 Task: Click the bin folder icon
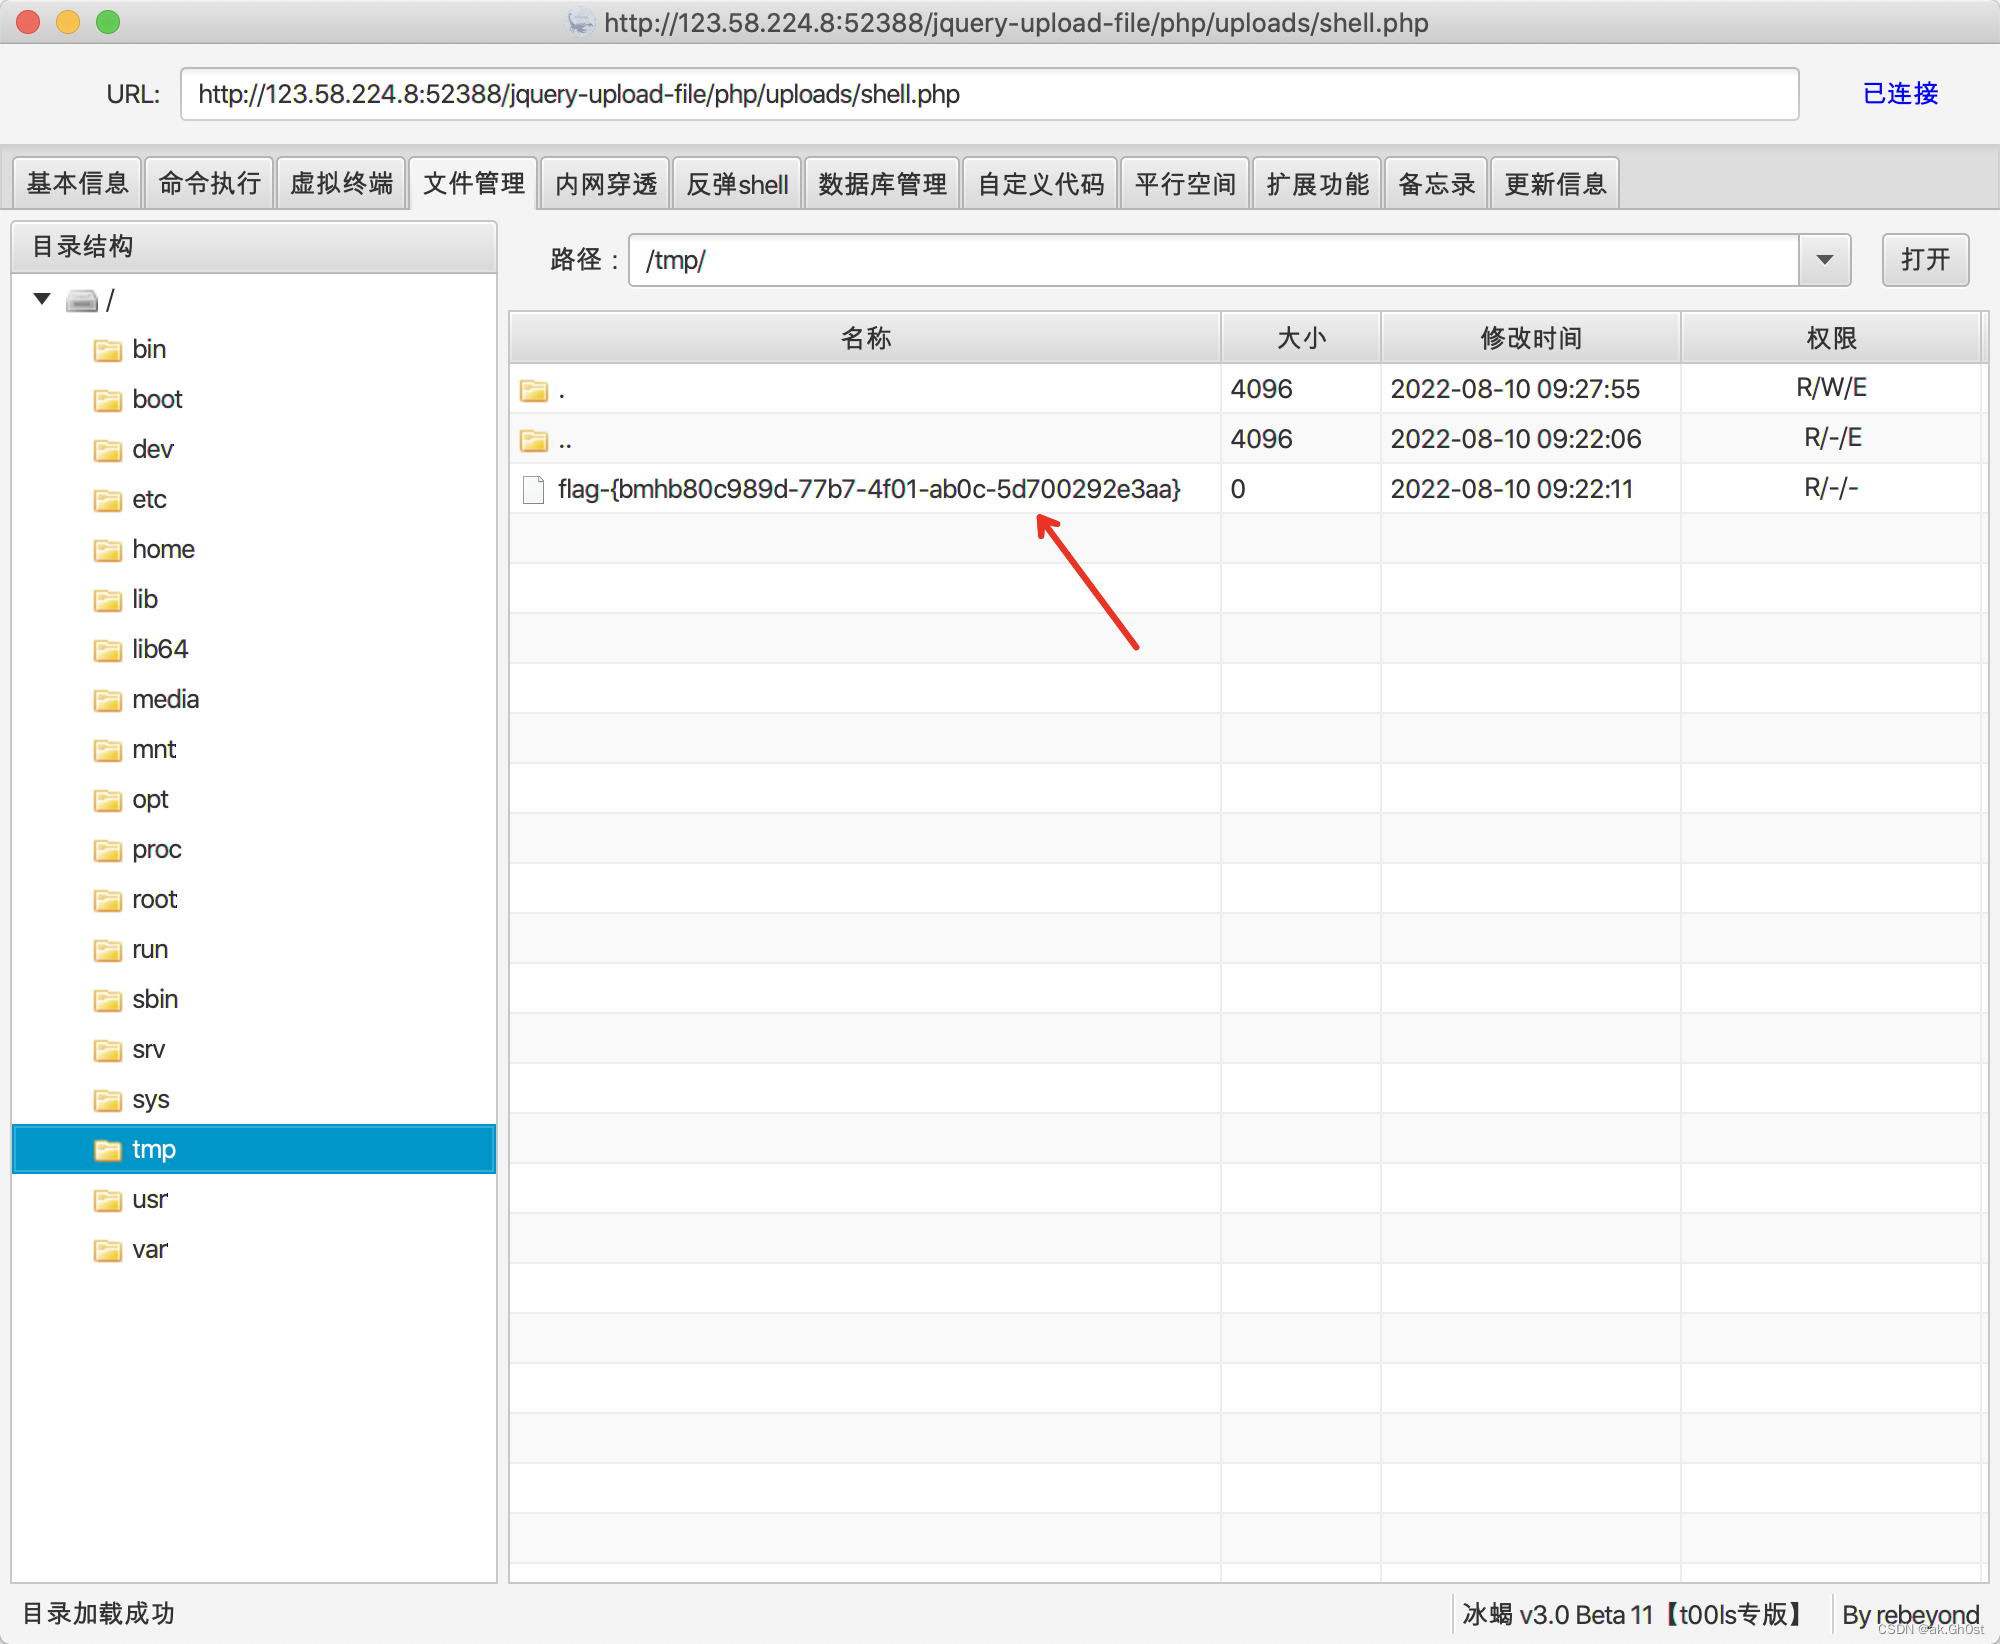[x=107, y=350]
